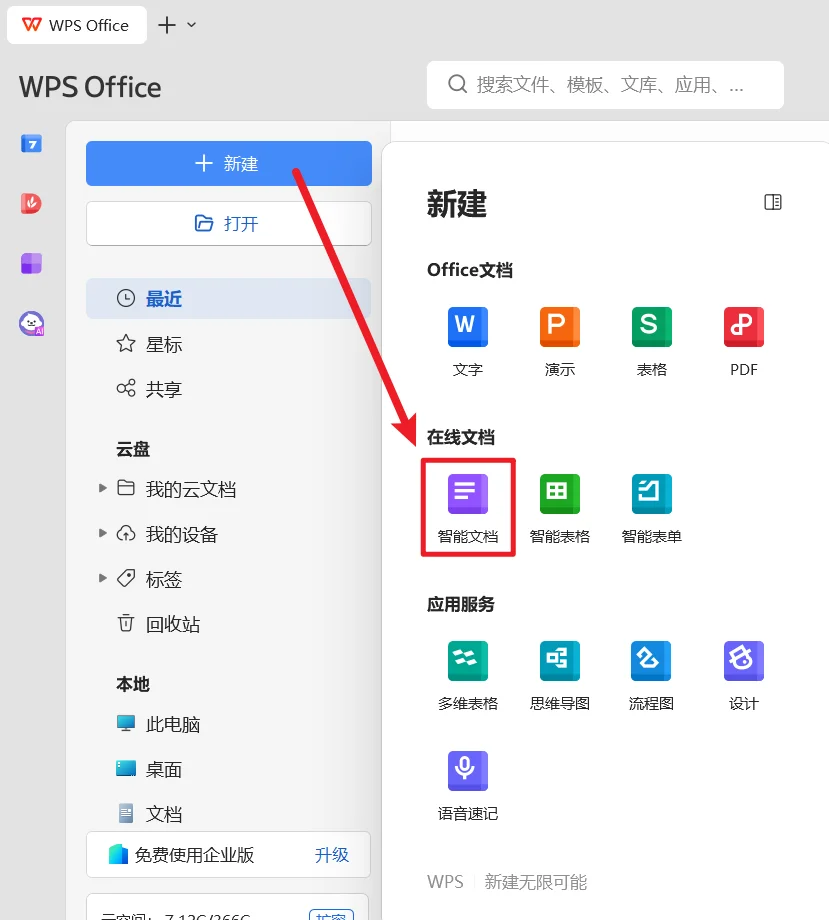Click the WPS Office logo tab
The image size is (829, 920).
[77, 25]
